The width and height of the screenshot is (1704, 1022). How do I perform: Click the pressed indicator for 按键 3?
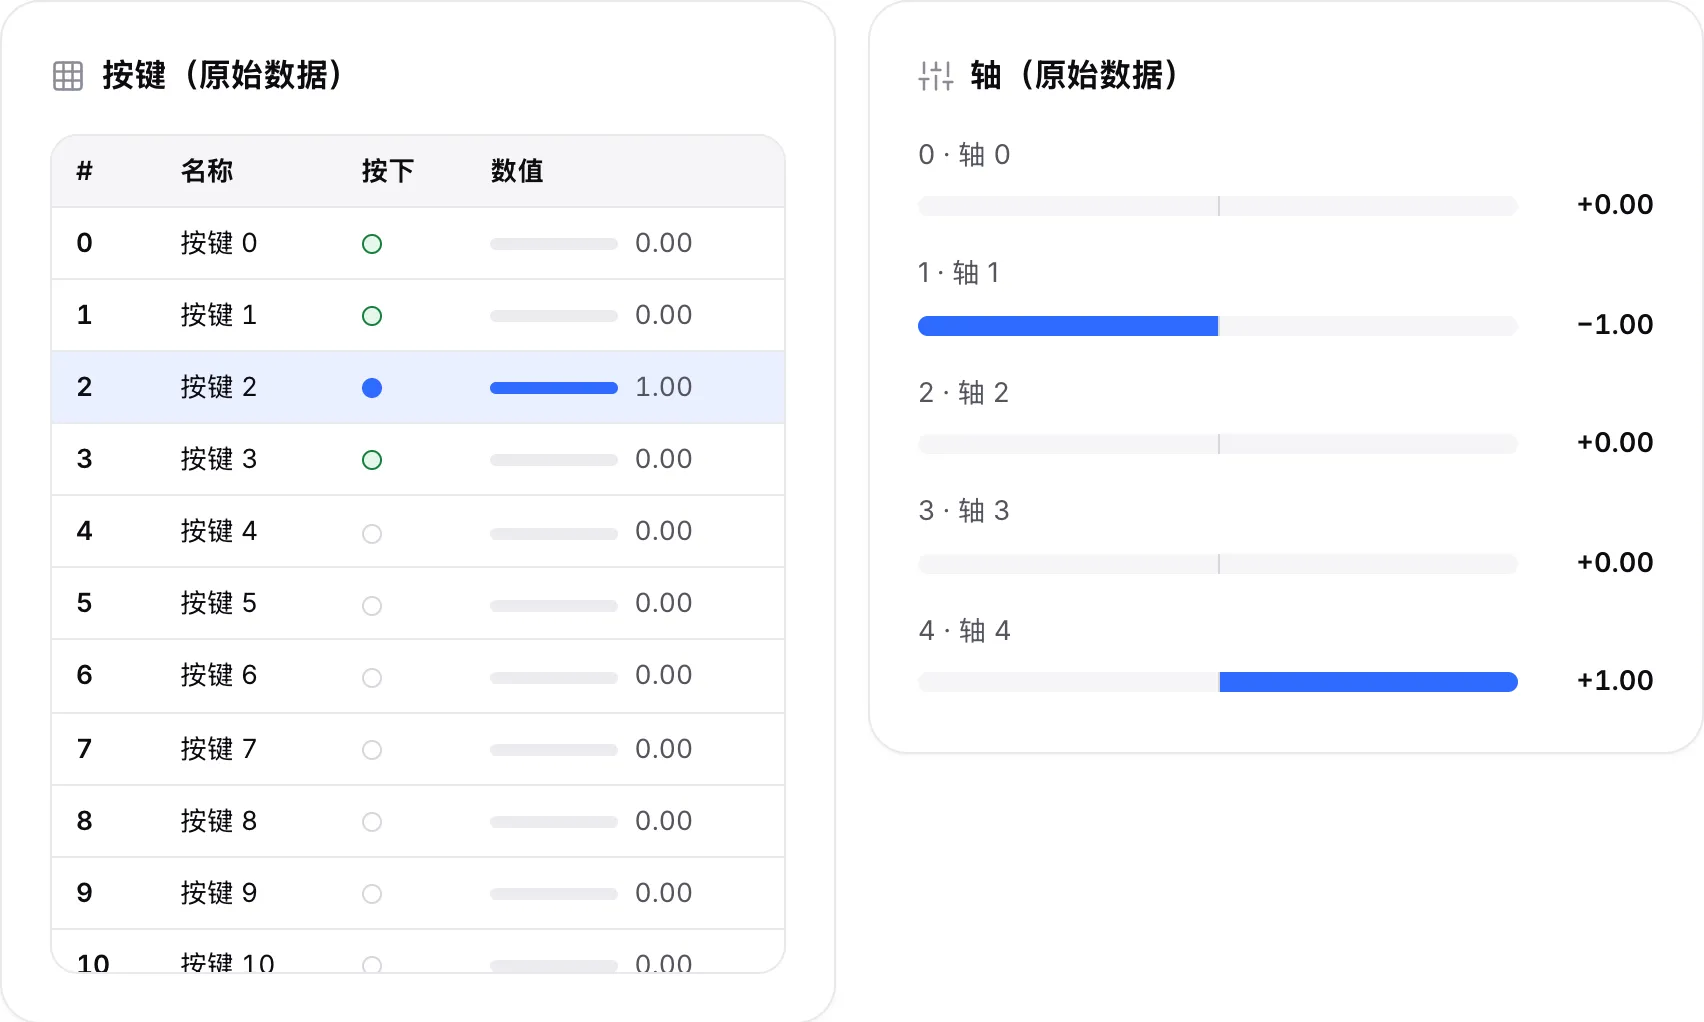pyautogui.click(x=372, y=460)
